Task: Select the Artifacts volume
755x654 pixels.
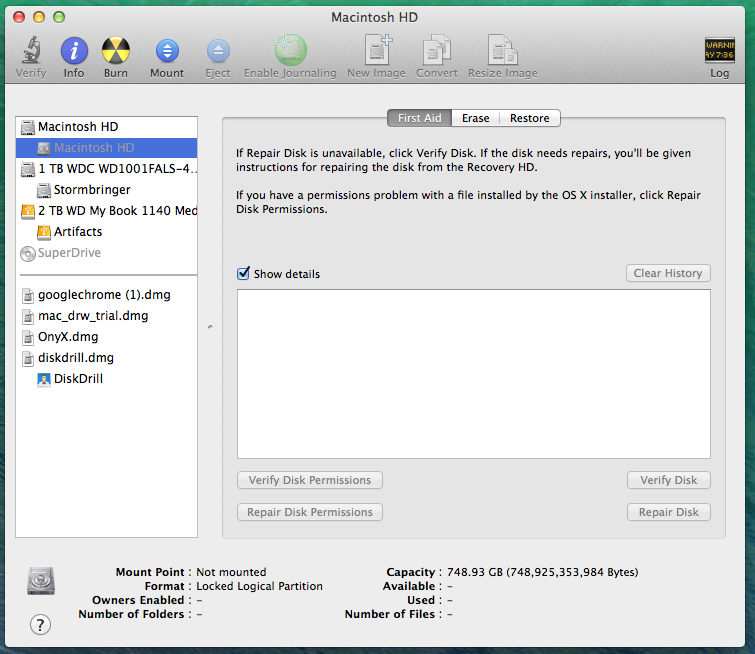Action: point(106,232)
